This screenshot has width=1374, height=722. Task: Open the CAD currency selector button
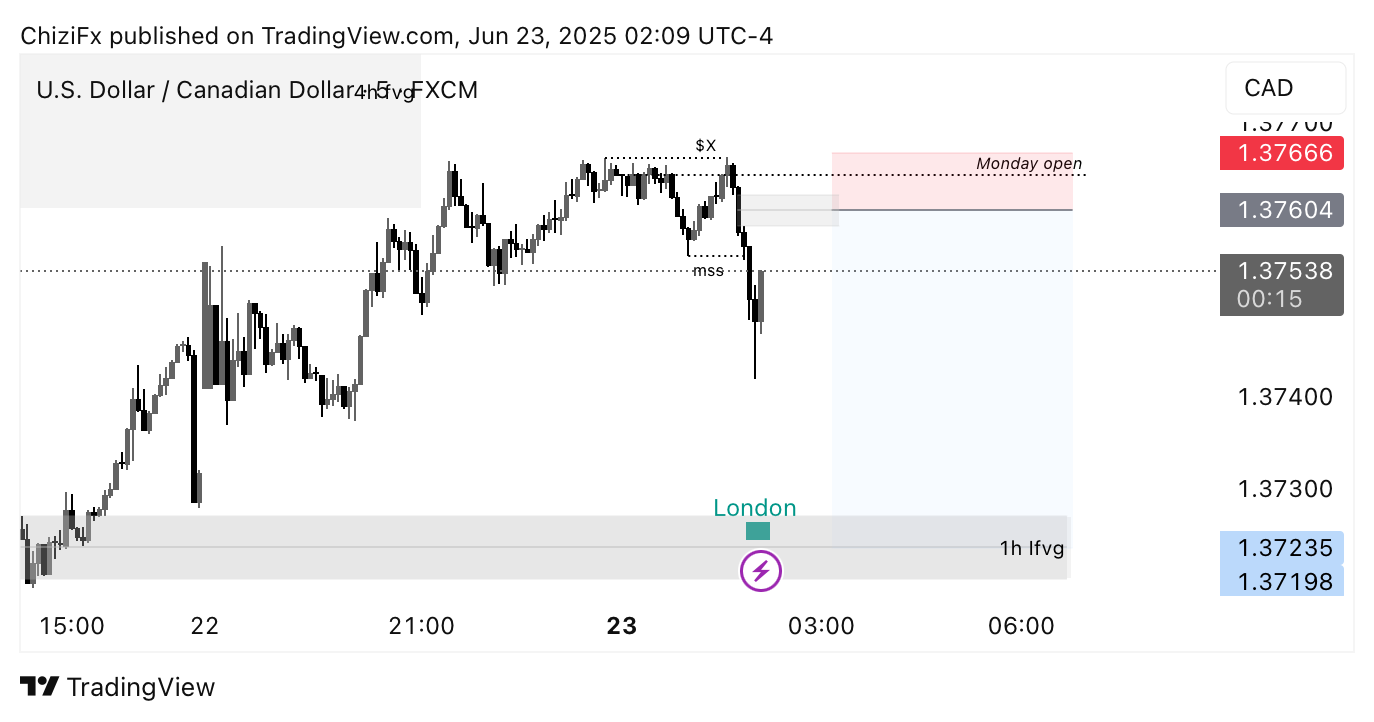(1285, 88)
